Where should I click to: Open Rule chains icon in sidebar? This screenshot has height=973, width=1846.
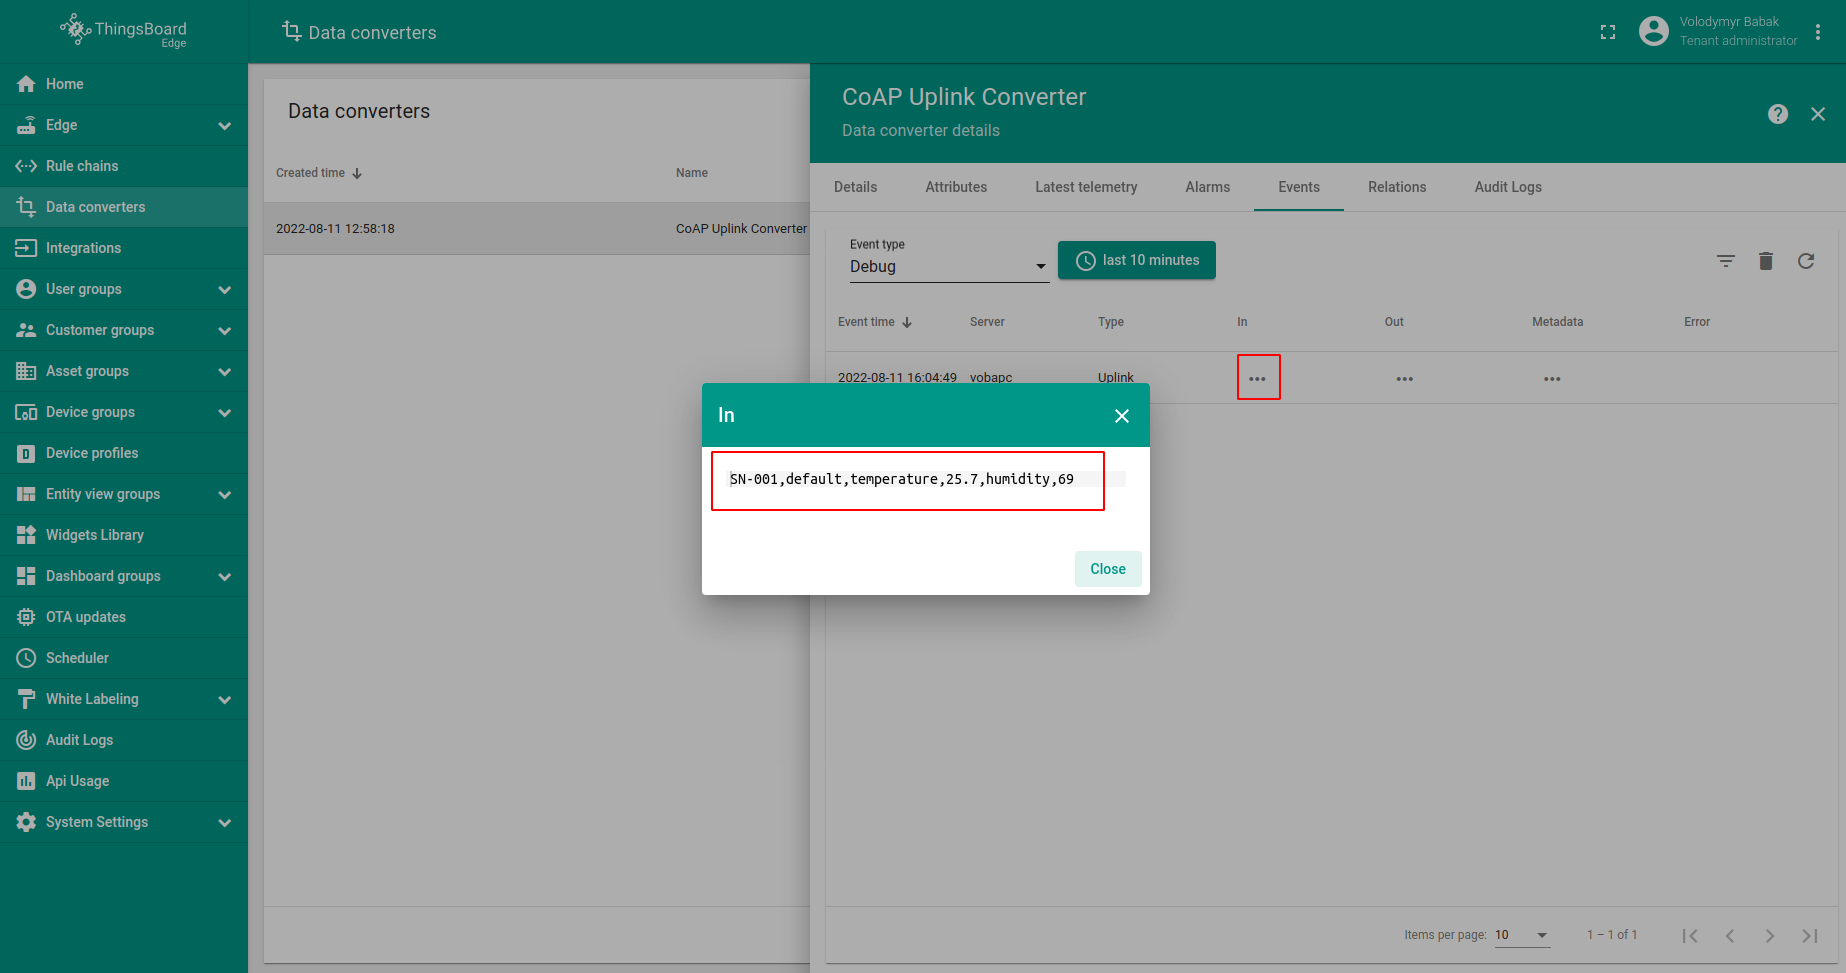coord(26,166)
